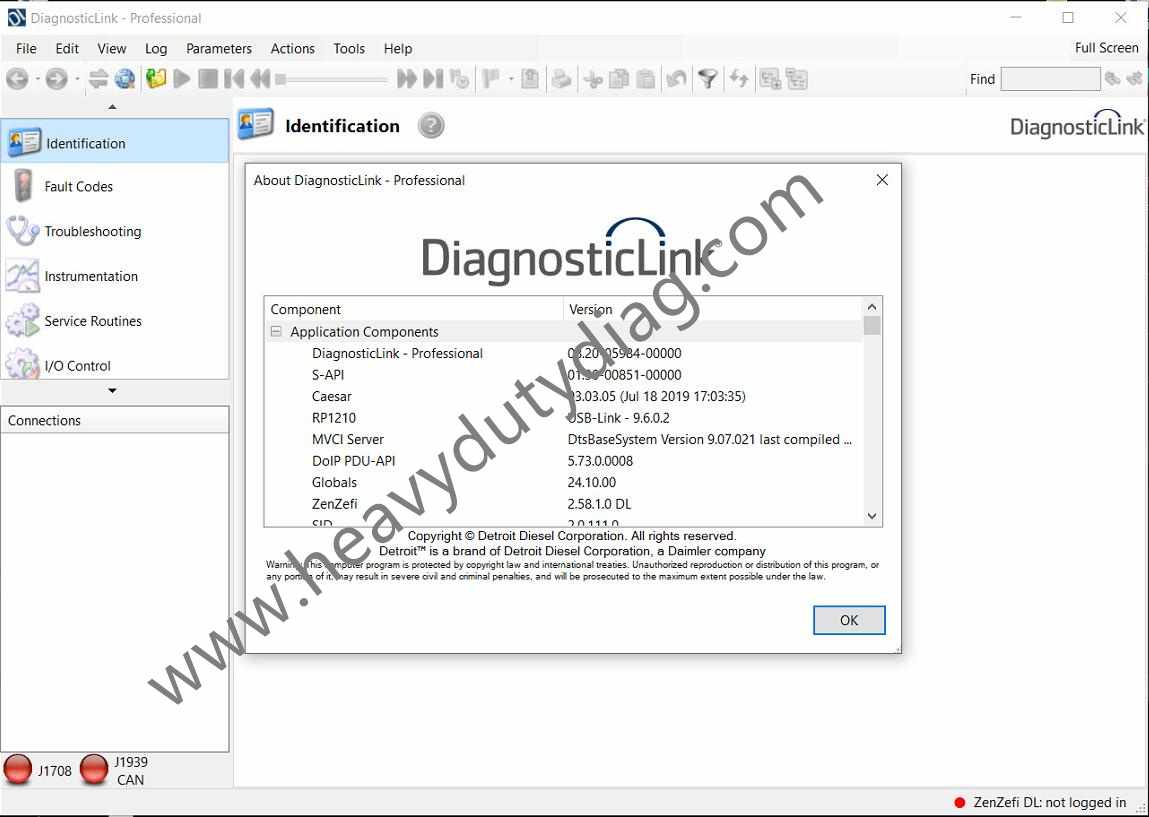
Task: Click OK in the About dialog
Action: (849, 620)
